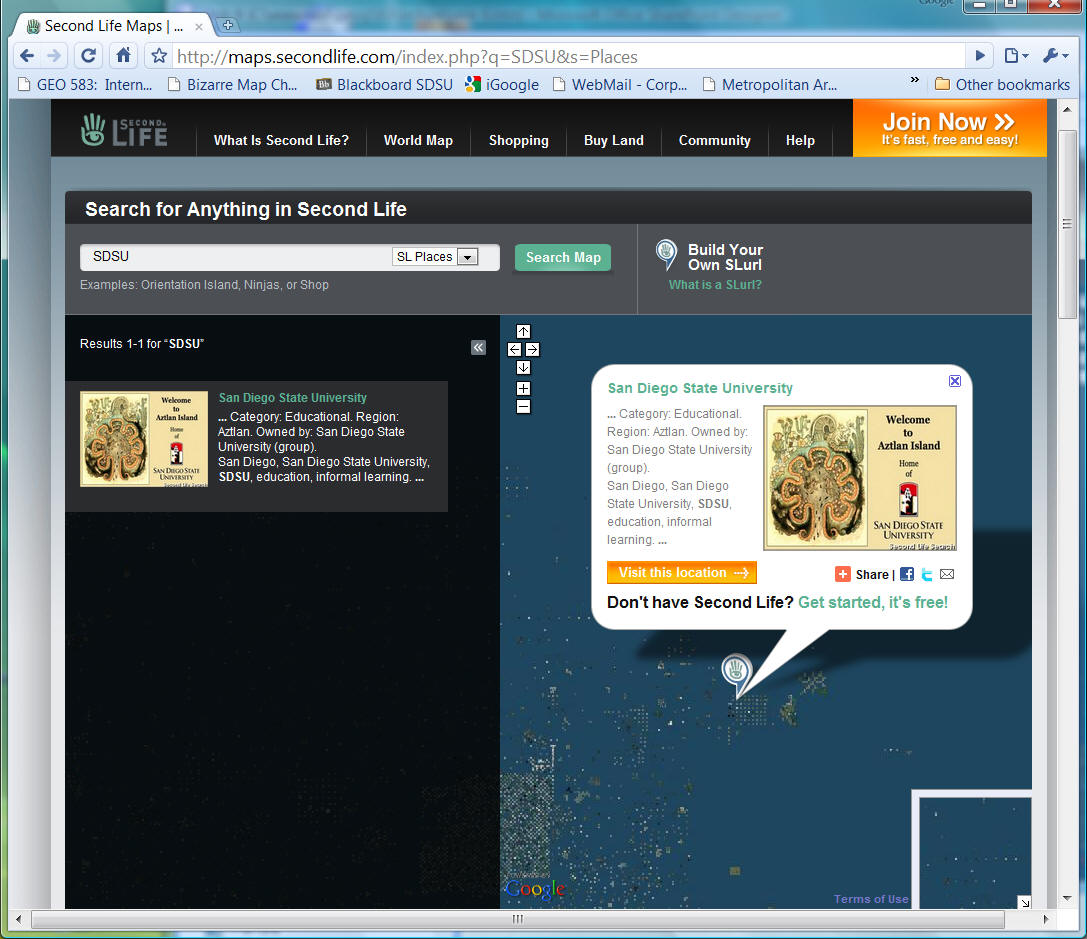Image resolution: width=1087 pixels, height=939 pixels.
Task: Click the horizontal scrollbar left arrow
Action: [x=19, y=920]
